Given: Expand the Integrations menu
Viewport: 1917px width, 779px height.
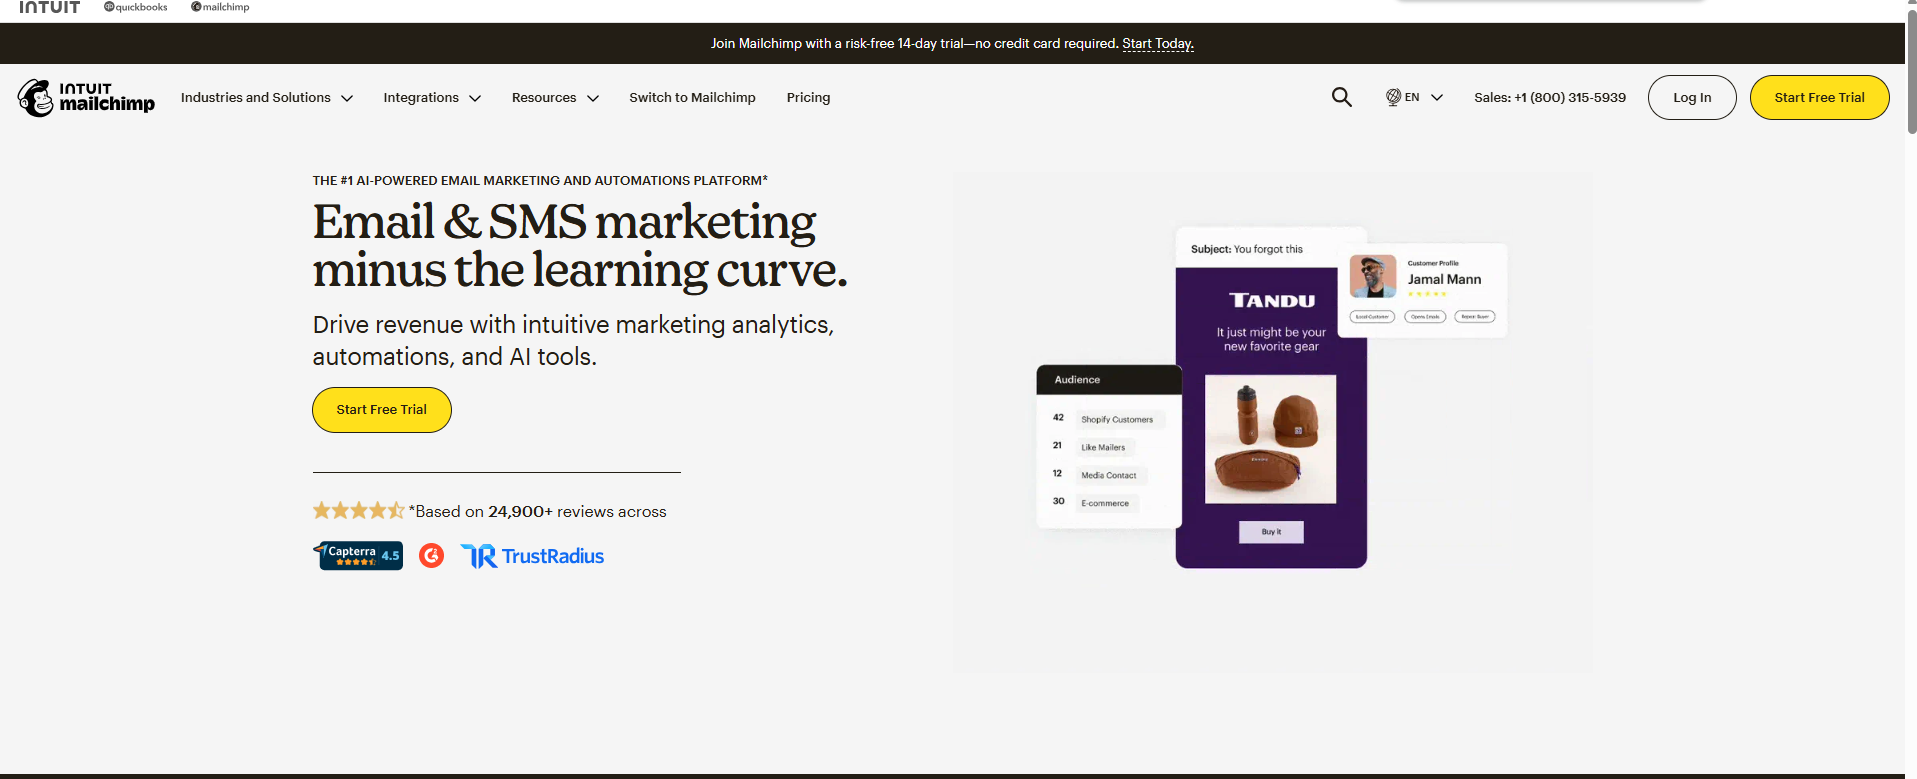Looking at the screenshot, I should (432, 97).
